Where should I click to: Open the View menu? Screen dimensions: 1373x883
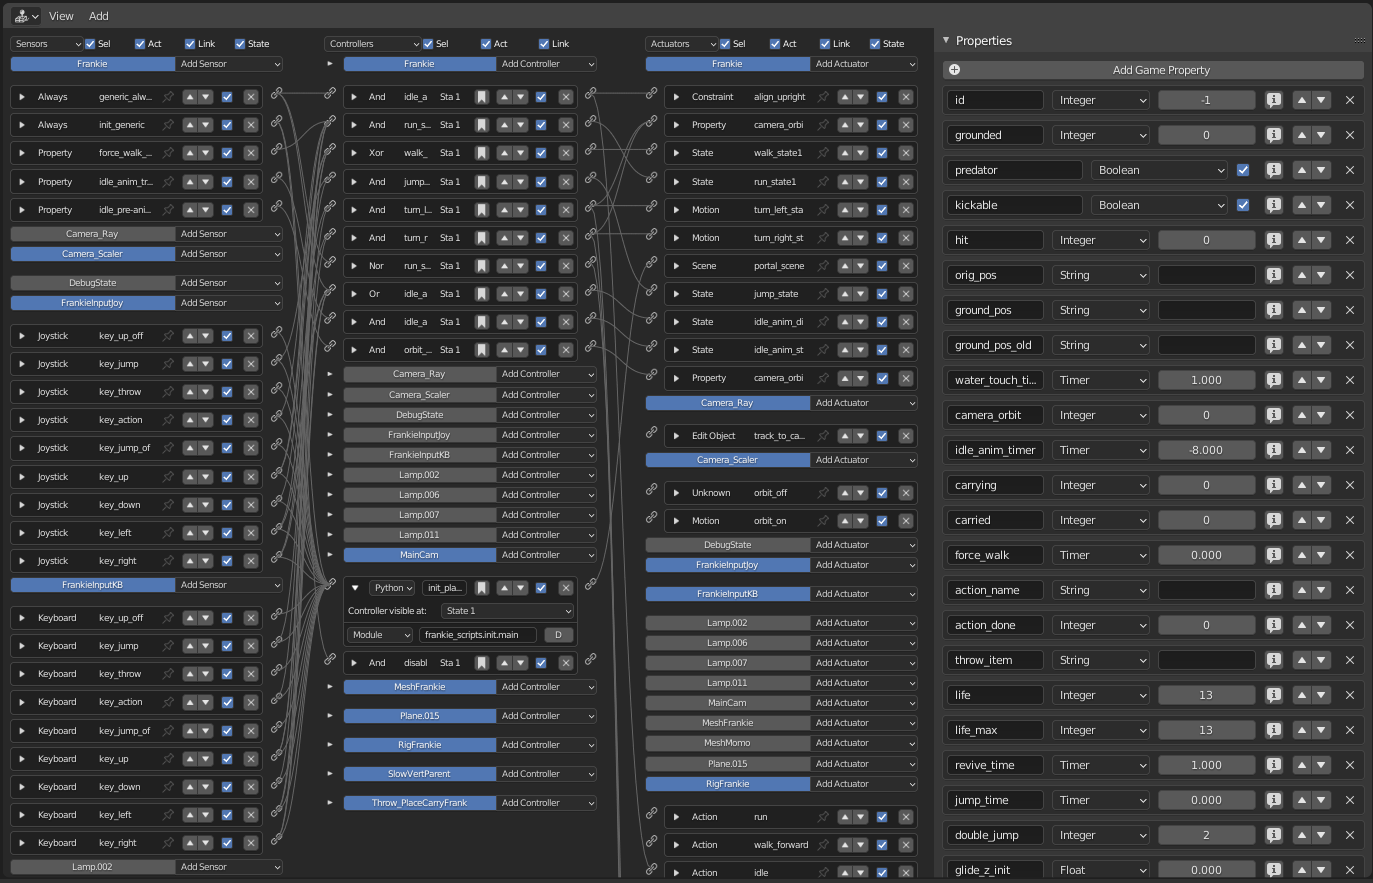coord(61,16)
